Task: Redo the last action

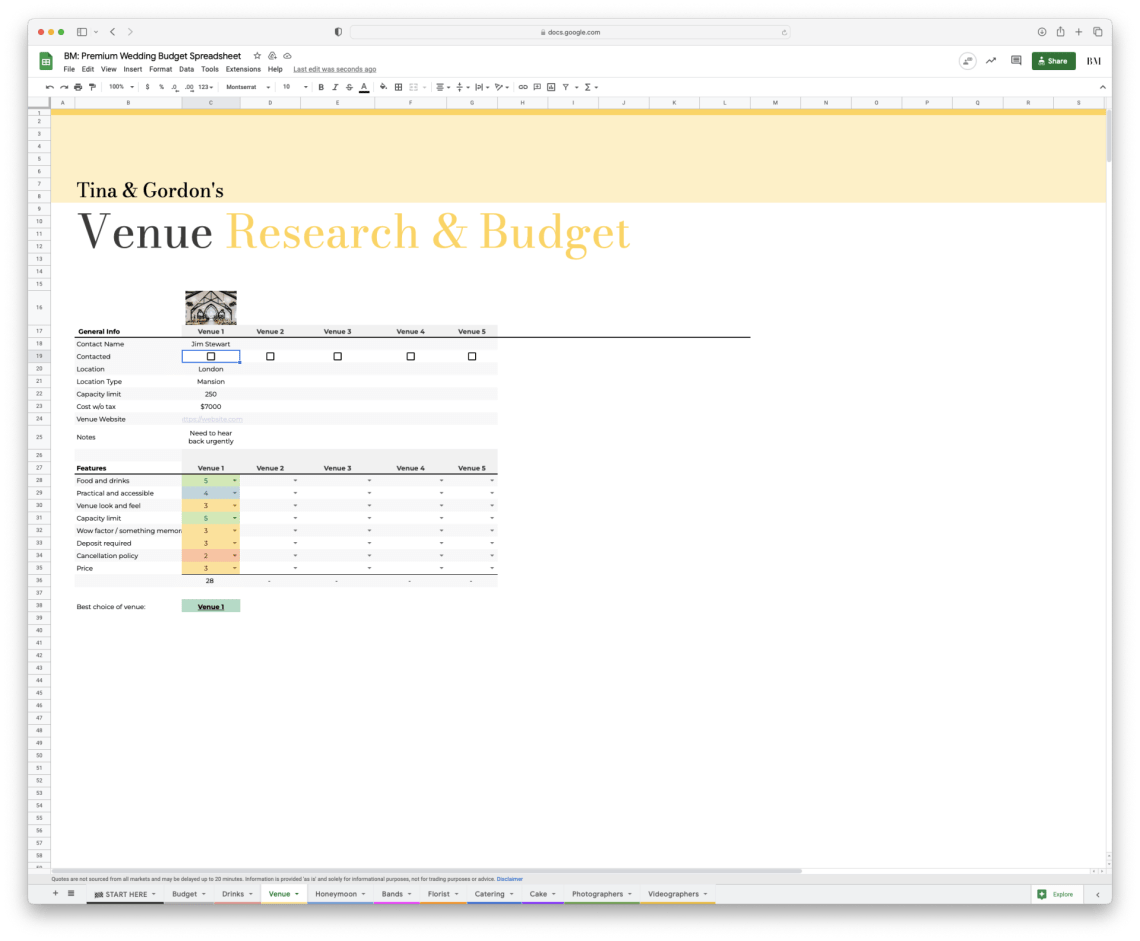Action: click(x=64, y=87)
